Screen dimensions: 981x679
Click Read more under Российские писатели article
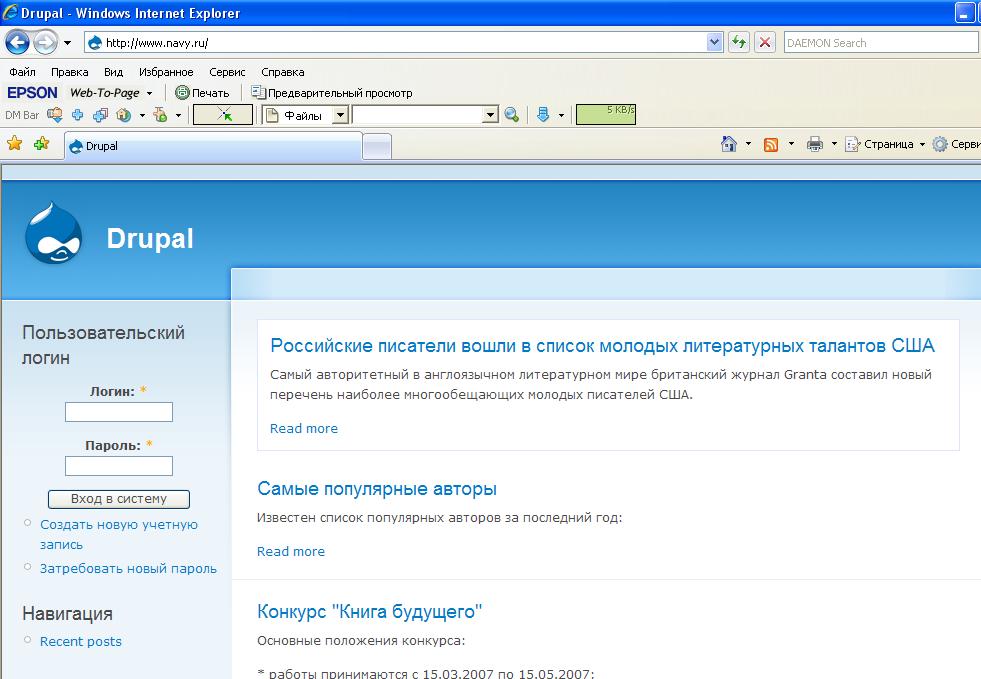point(303,428)
